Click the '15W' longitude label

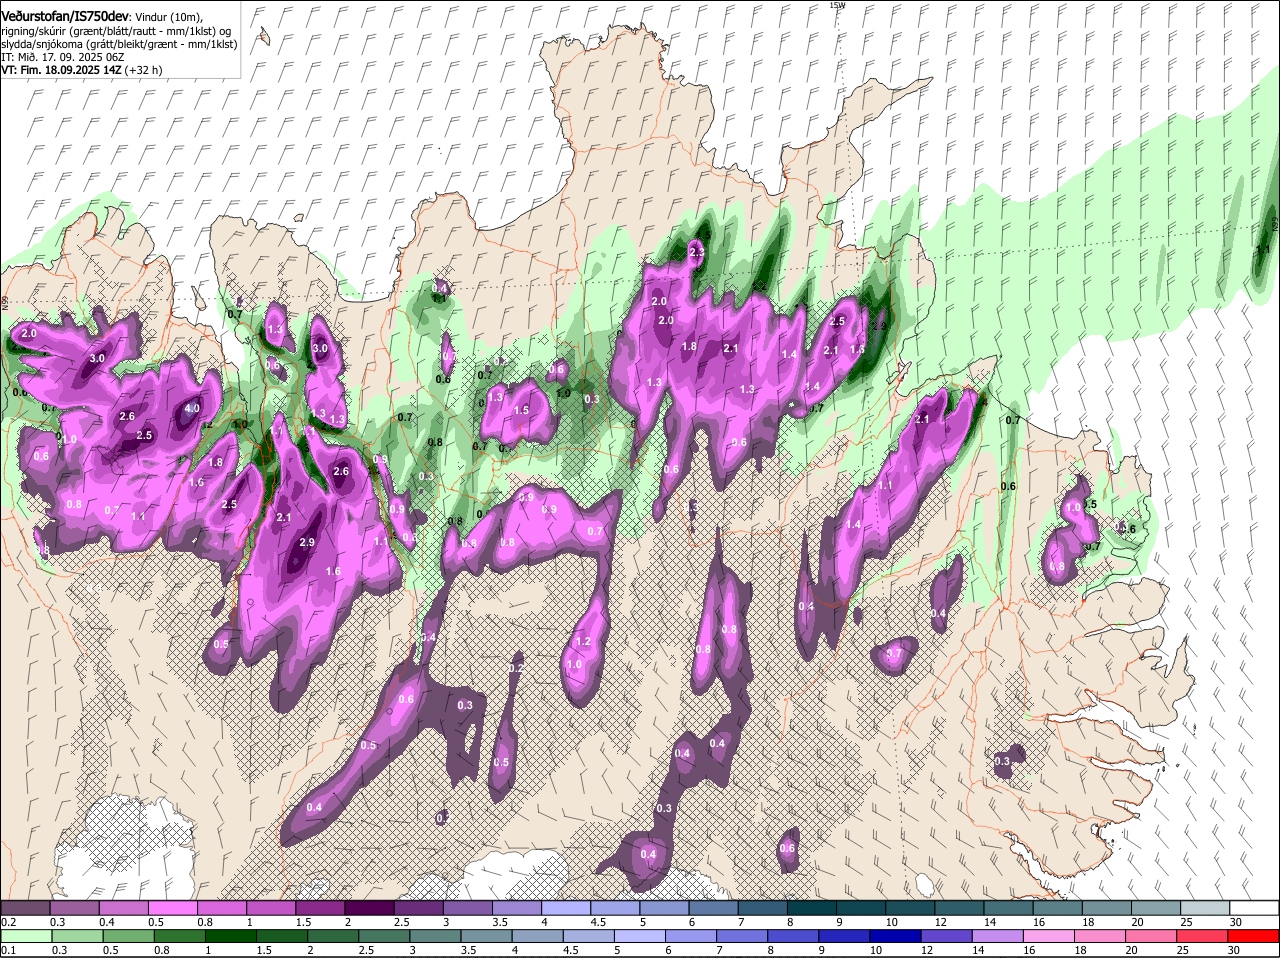coord(837,5)
